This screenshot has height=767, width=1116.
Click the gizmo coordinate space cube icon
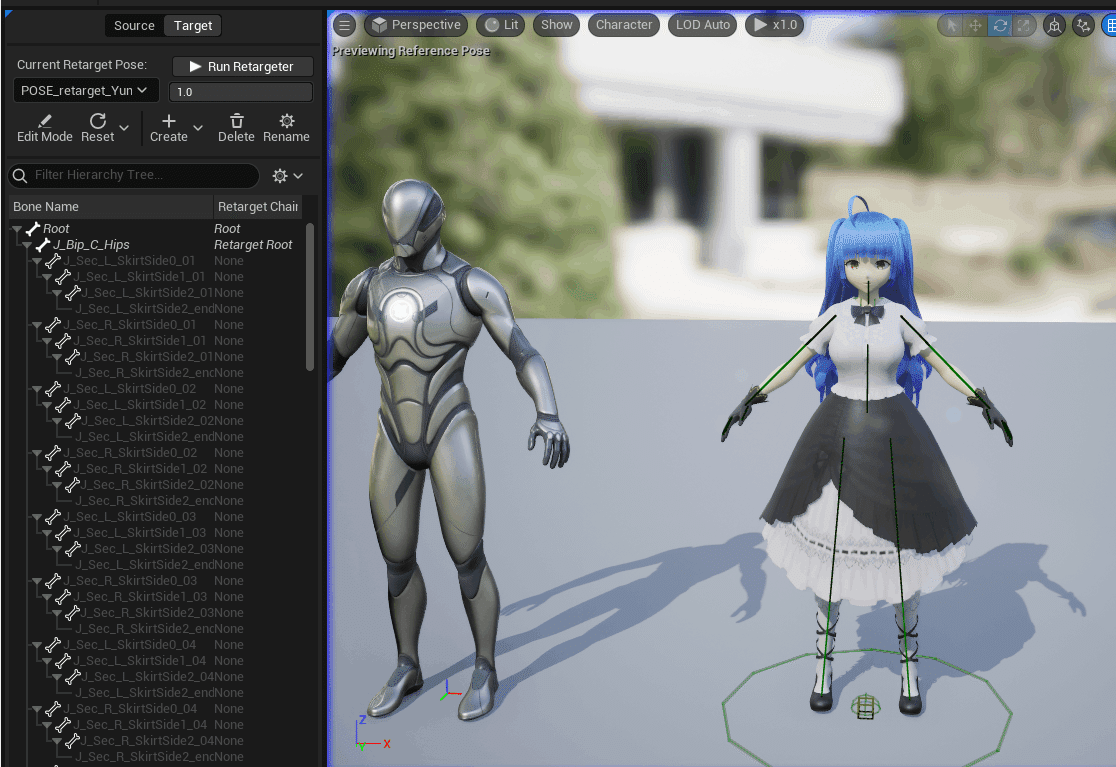coord(1054,25)
